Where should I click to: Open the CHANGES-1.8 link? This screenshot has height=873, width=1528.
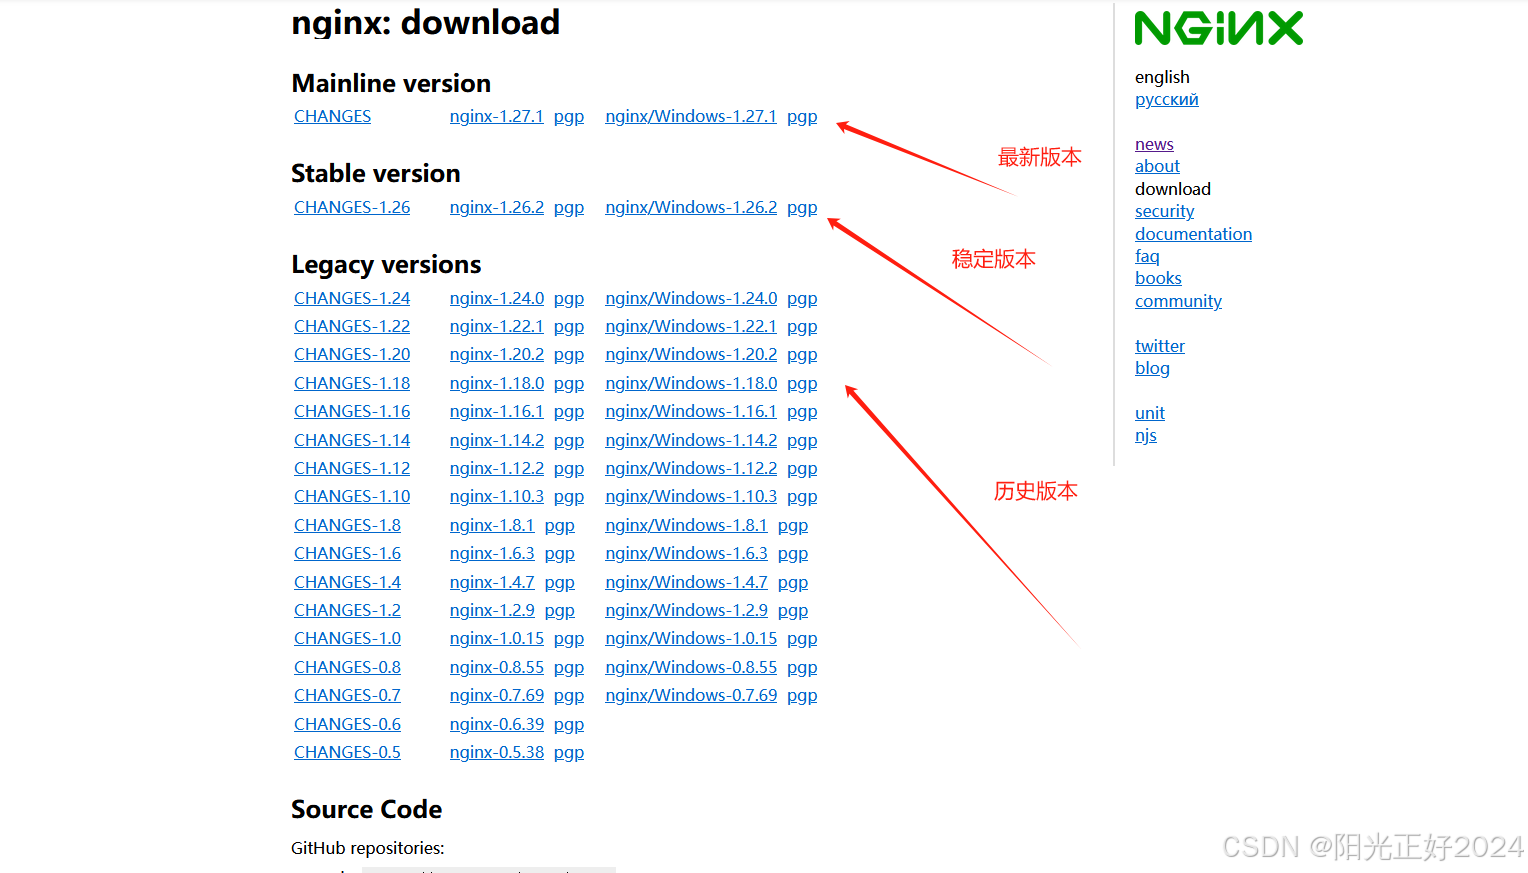(347, 525)
